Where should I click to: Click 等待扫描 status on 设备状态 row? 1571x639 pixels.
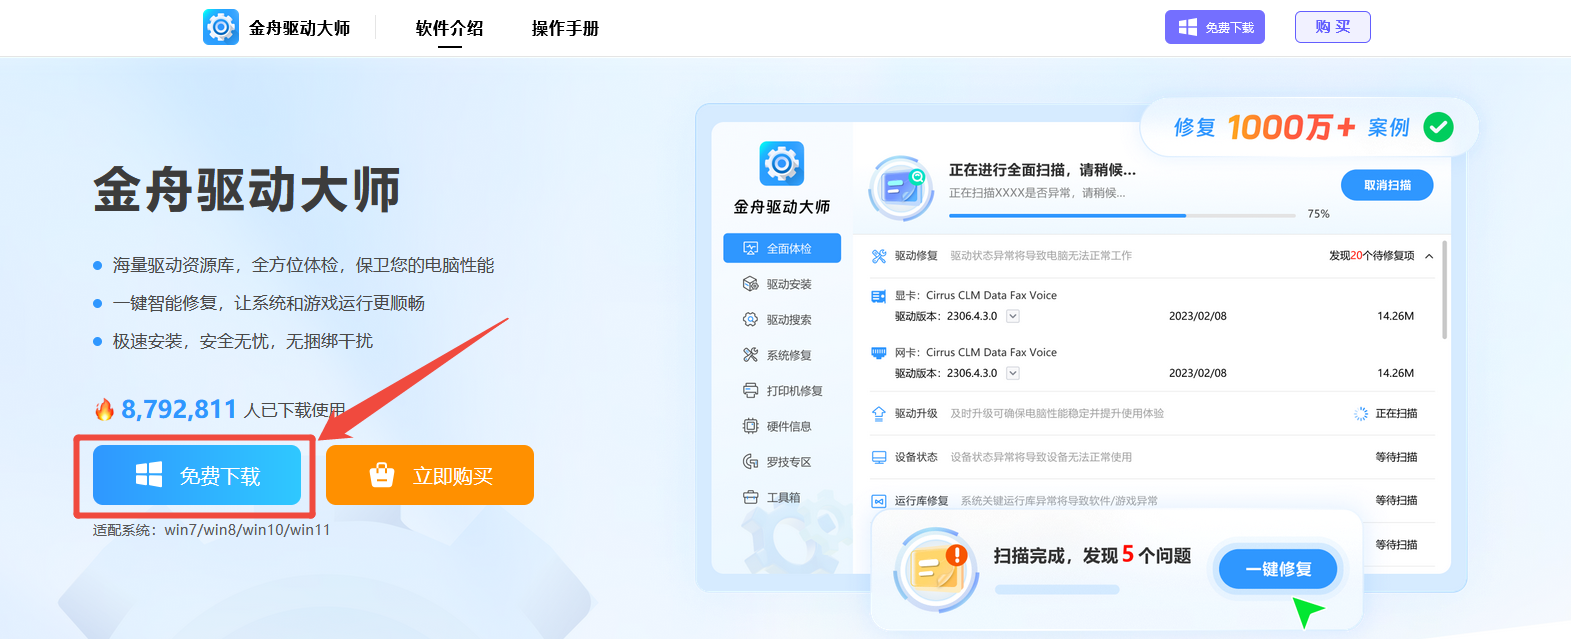point(1396,457)
